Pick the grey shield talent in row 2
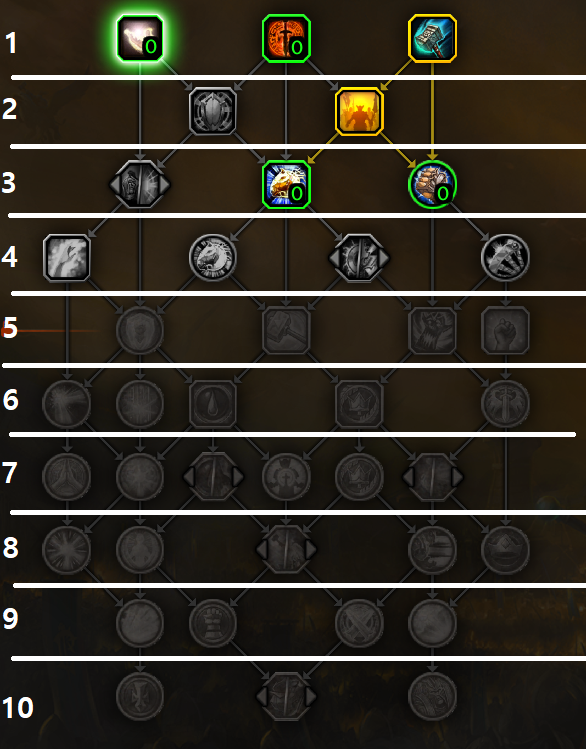 [x=213, y=111]
